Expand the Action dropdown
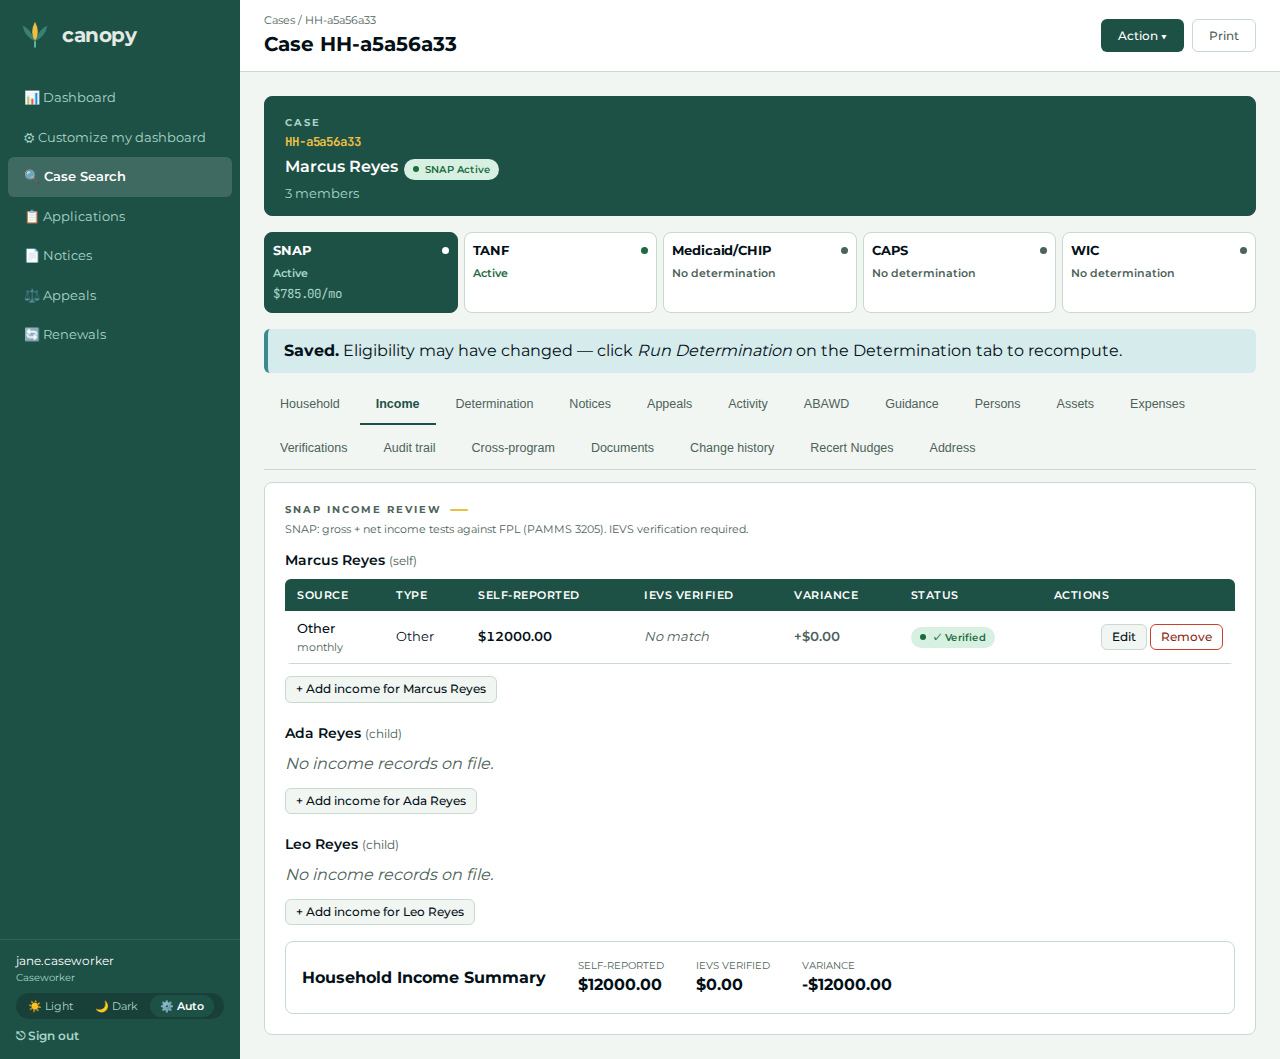 tap(1142, 36)
